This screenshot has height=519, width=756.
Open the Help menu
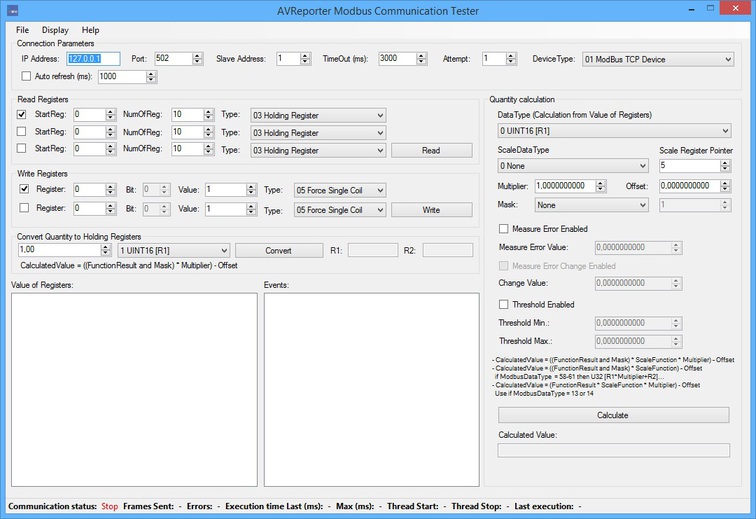90,30
